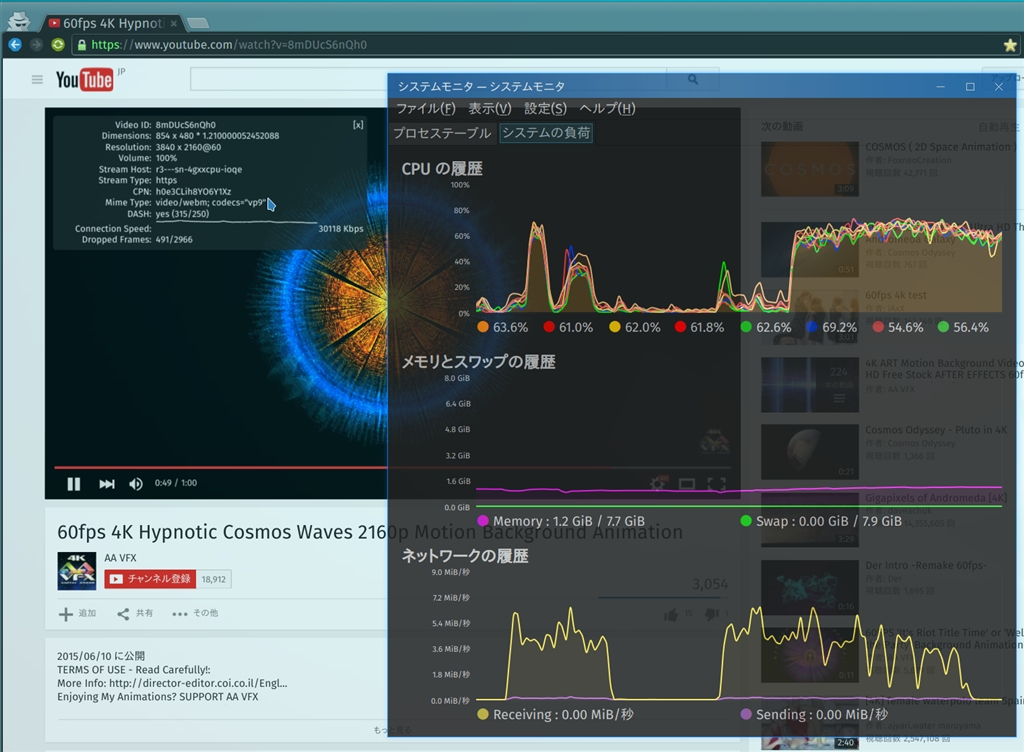Click the CPU の履歴 heading
The image size is (1024, 752).
point(442,169)
